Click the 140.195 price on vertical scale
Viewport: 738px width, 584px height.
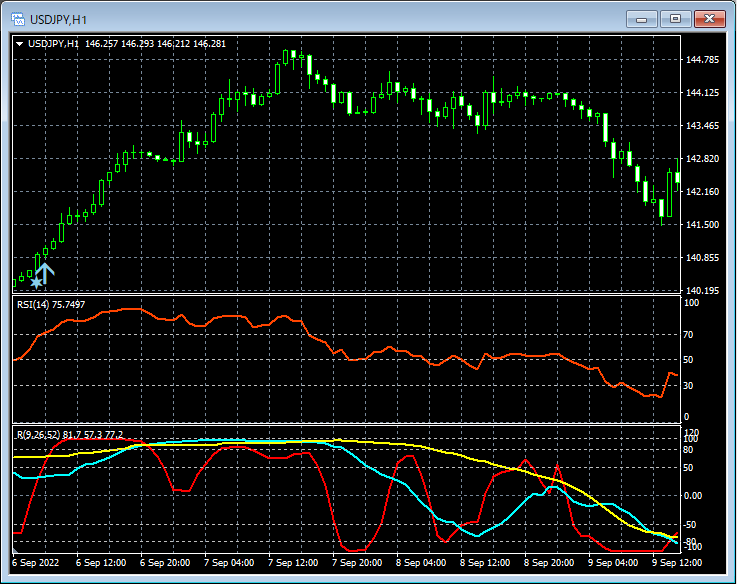point(703,291)
